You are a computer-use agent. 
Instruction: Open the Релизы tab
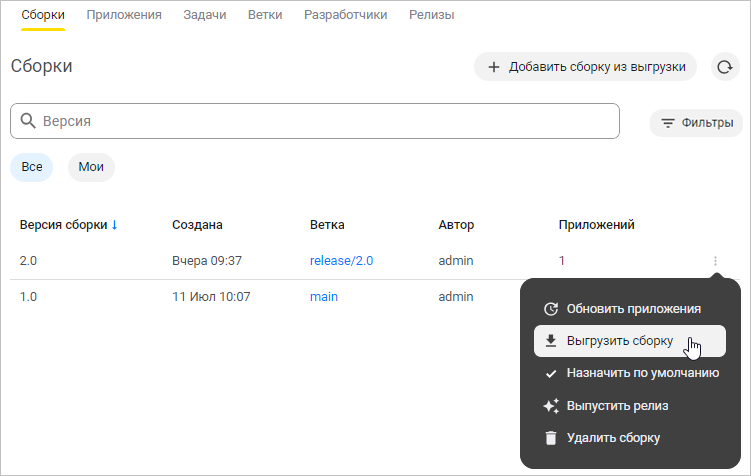tap(431, 15)
